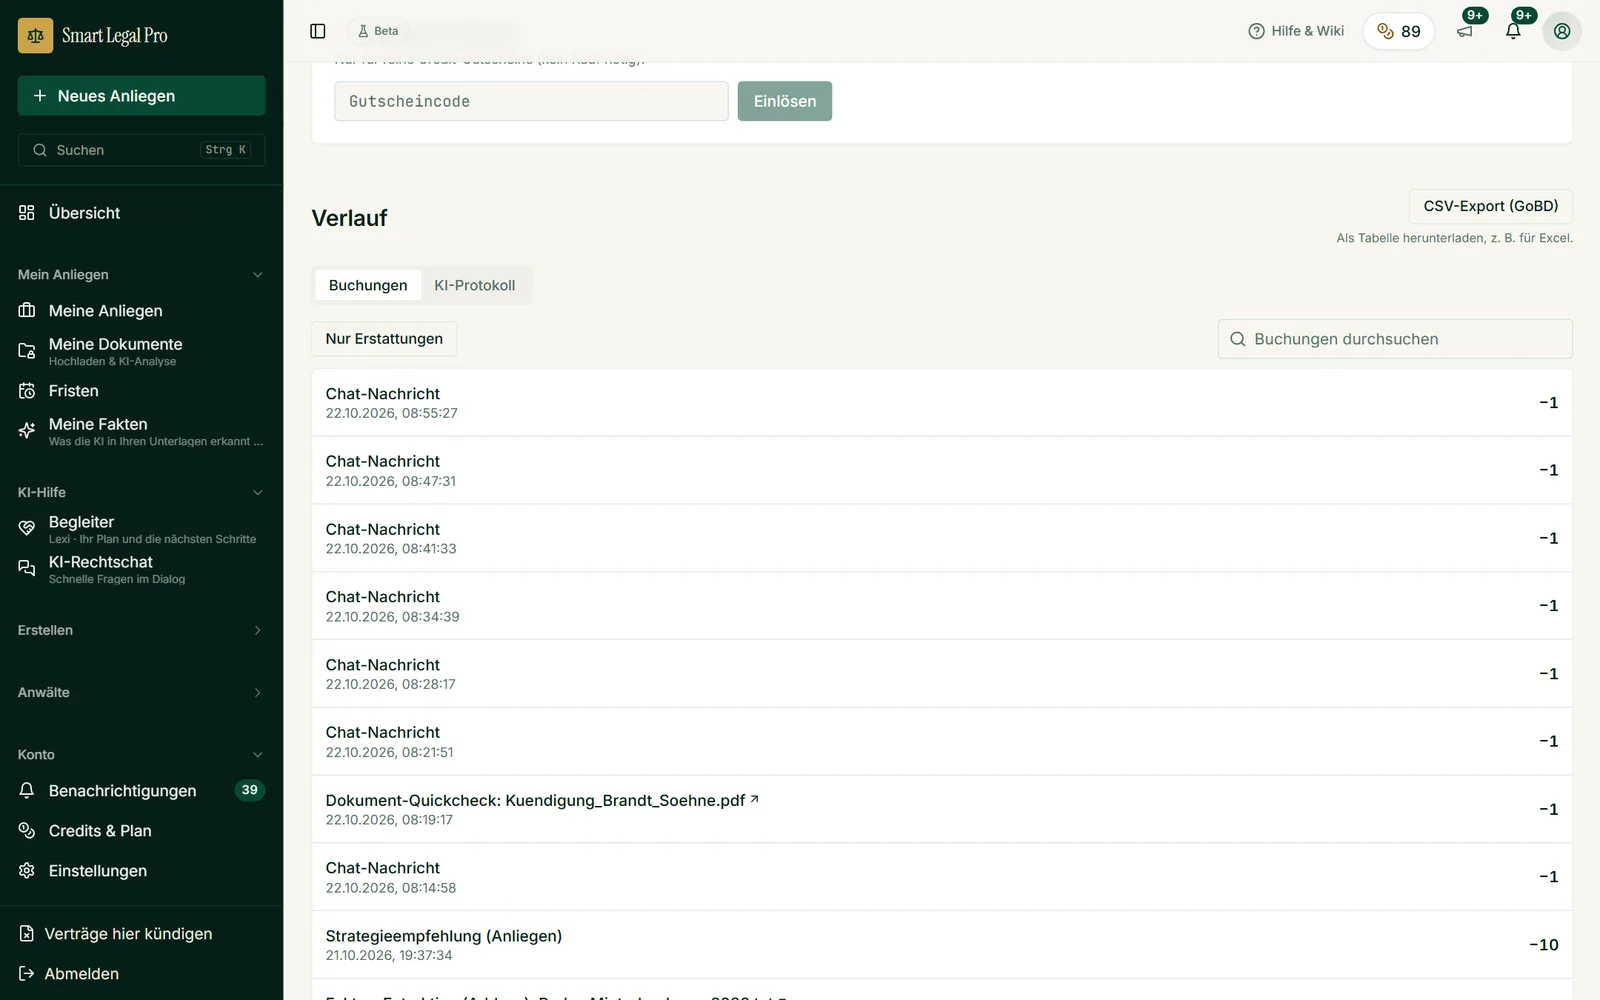
Task: Select Chat-Nachricht entry from 08:55:27
Action: [x=942, y=403]
